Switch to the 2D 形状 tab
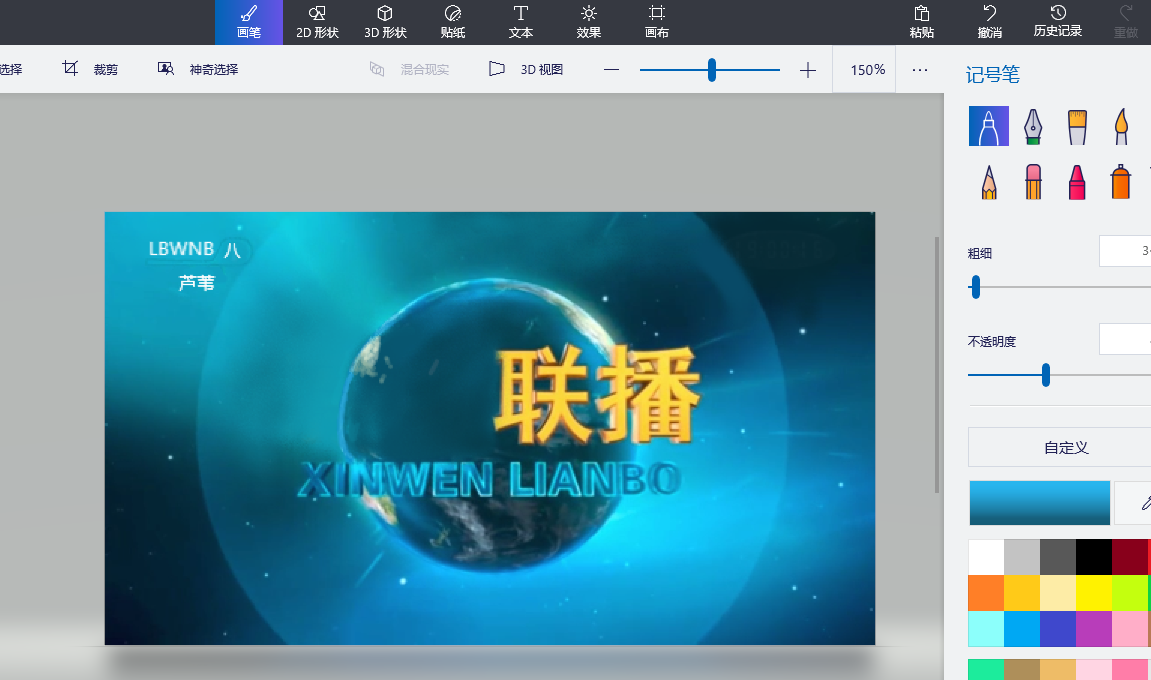Screen dimensions: 1151x680 tap(317, 22)
